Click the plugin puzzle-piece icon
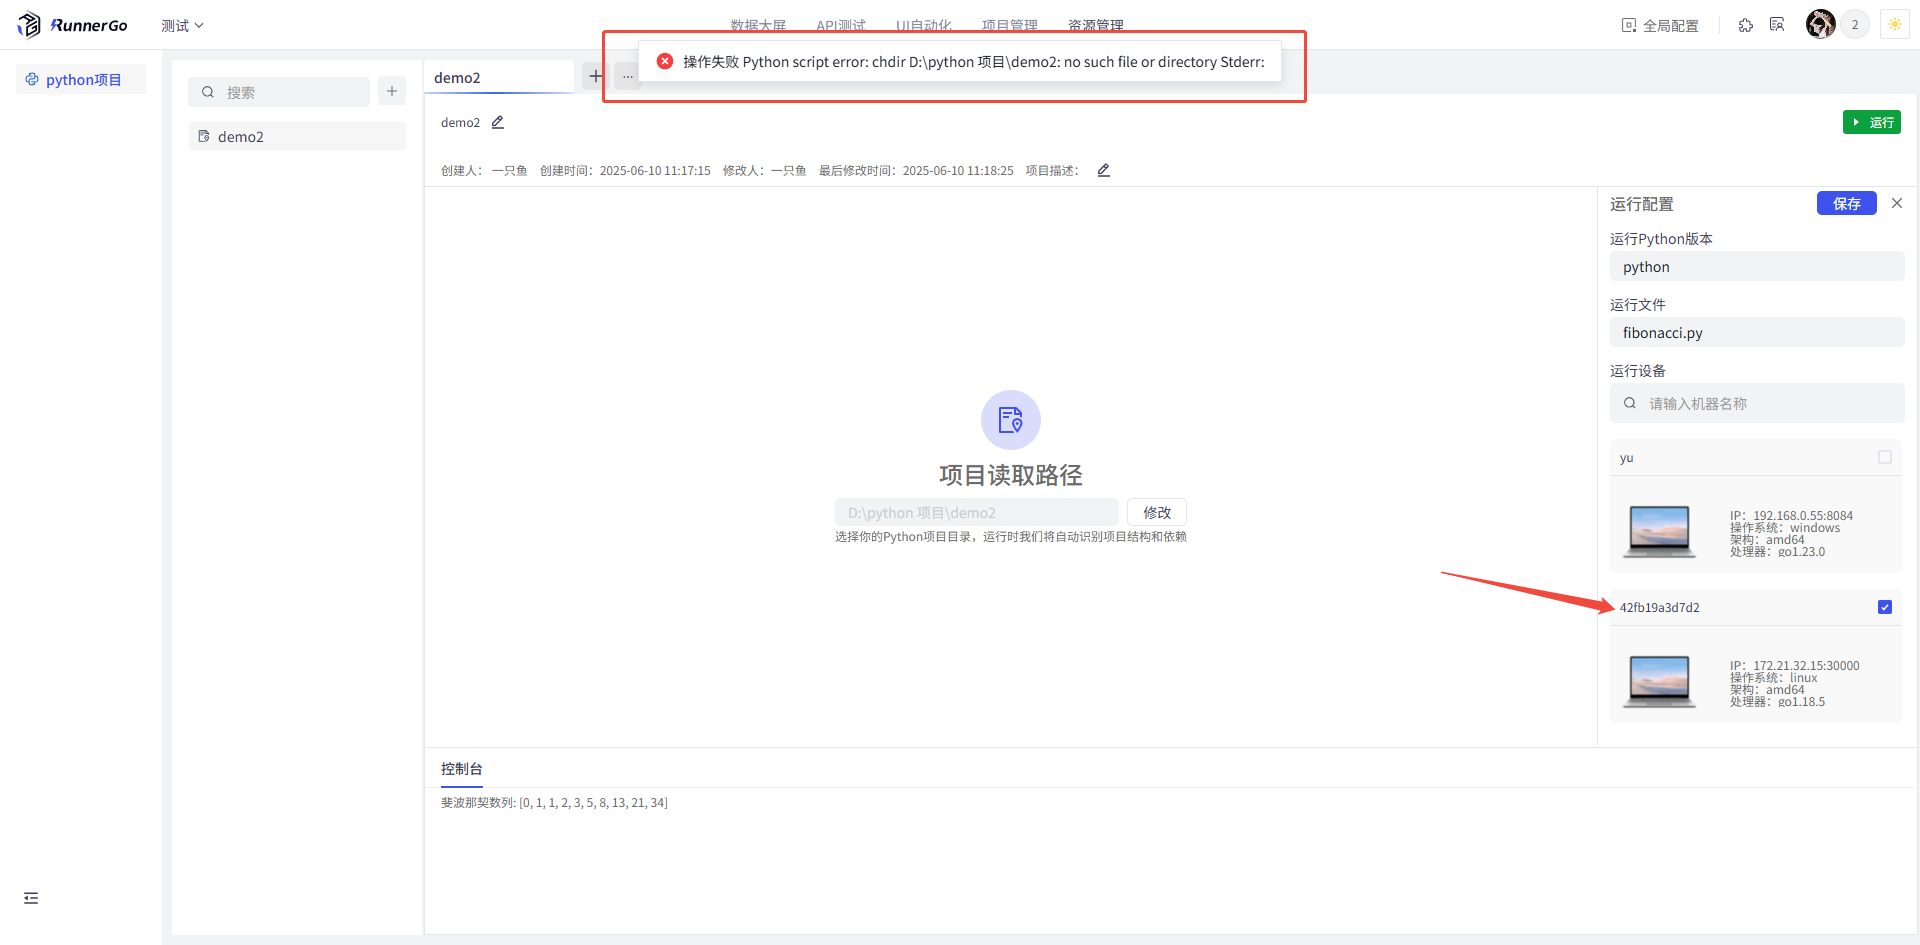The width and height of the screenshot is (1920, 945). [x=1745, y=25]
